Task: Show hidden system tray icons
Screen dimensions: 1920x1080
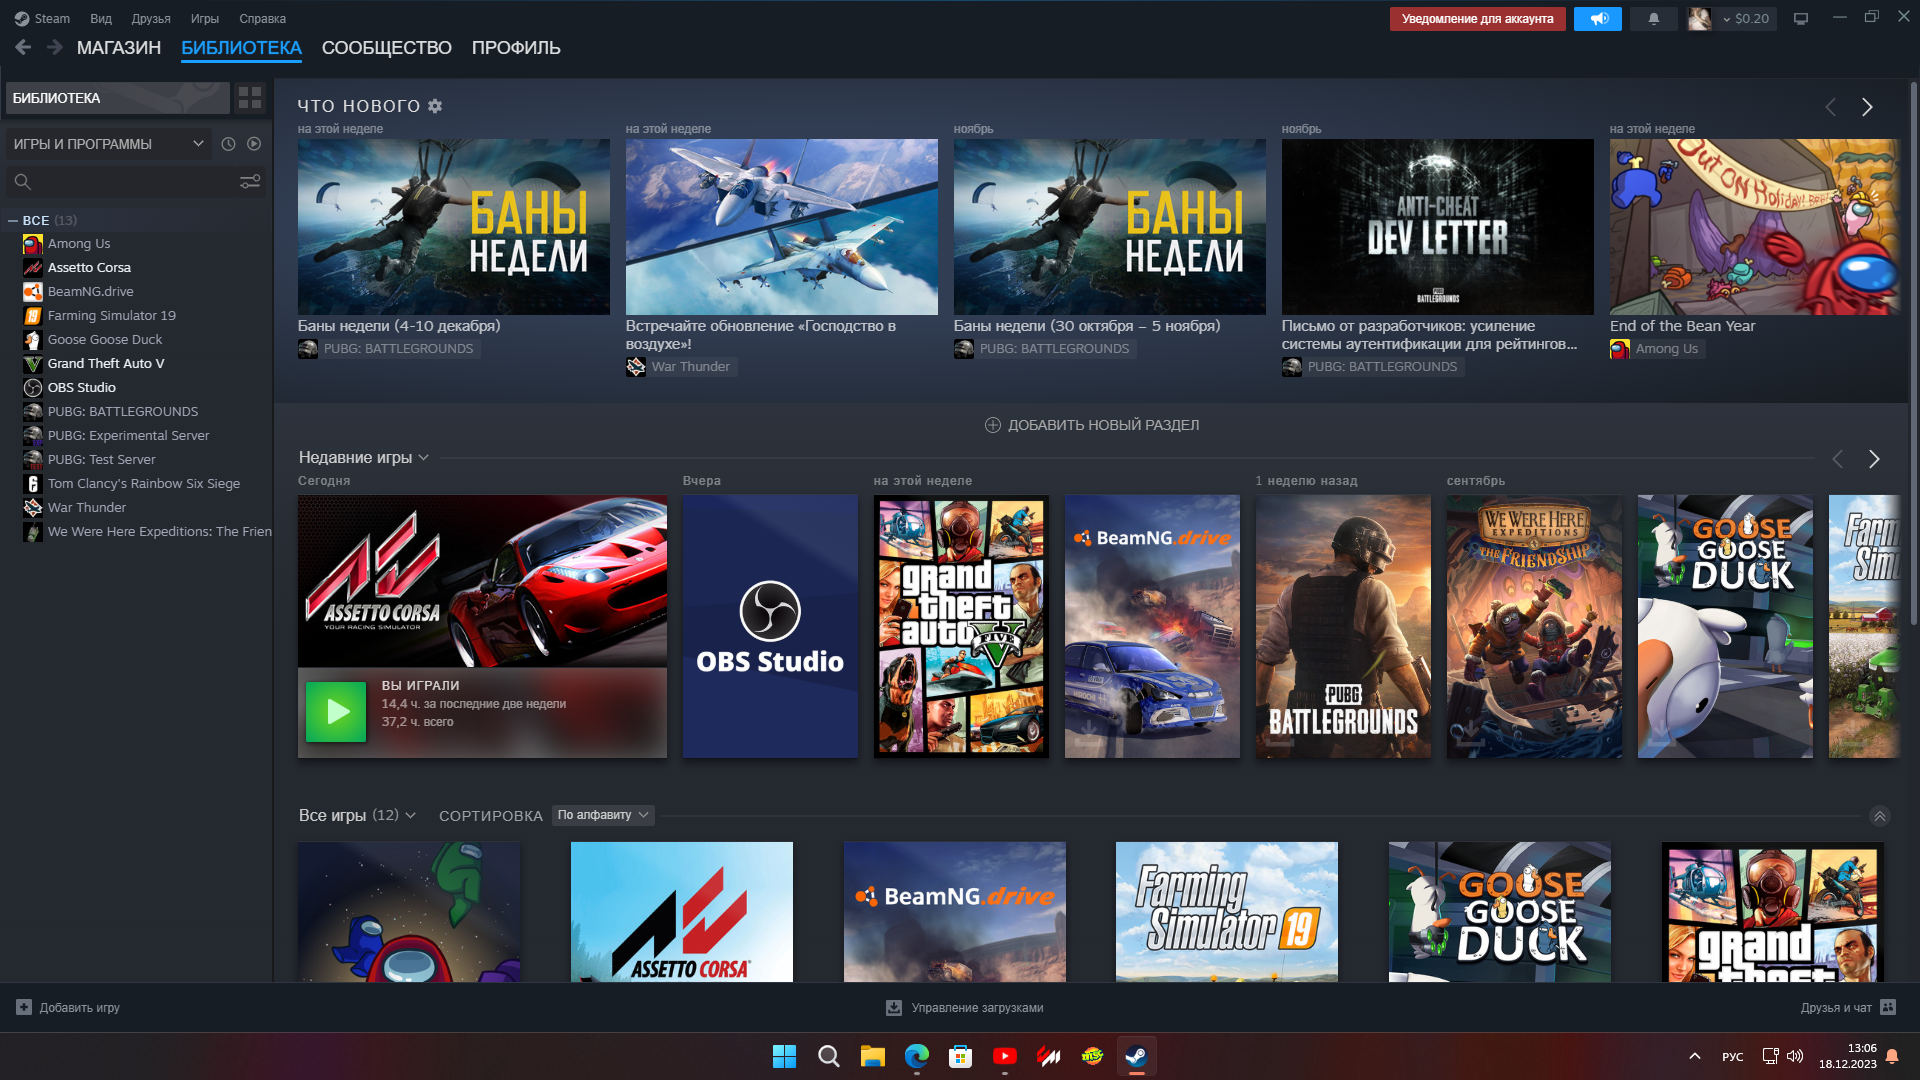Action: [1694, 1056]
